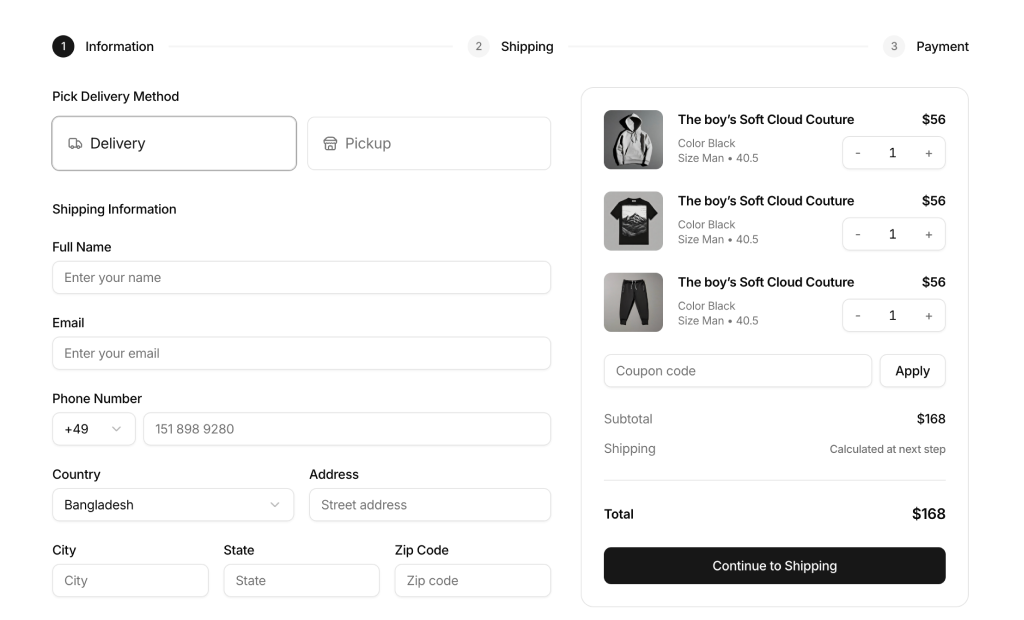Decrease t-shirt quantity with minus icon
Image resolution: width=1024 pixels, height=620 pixels.
857,234
